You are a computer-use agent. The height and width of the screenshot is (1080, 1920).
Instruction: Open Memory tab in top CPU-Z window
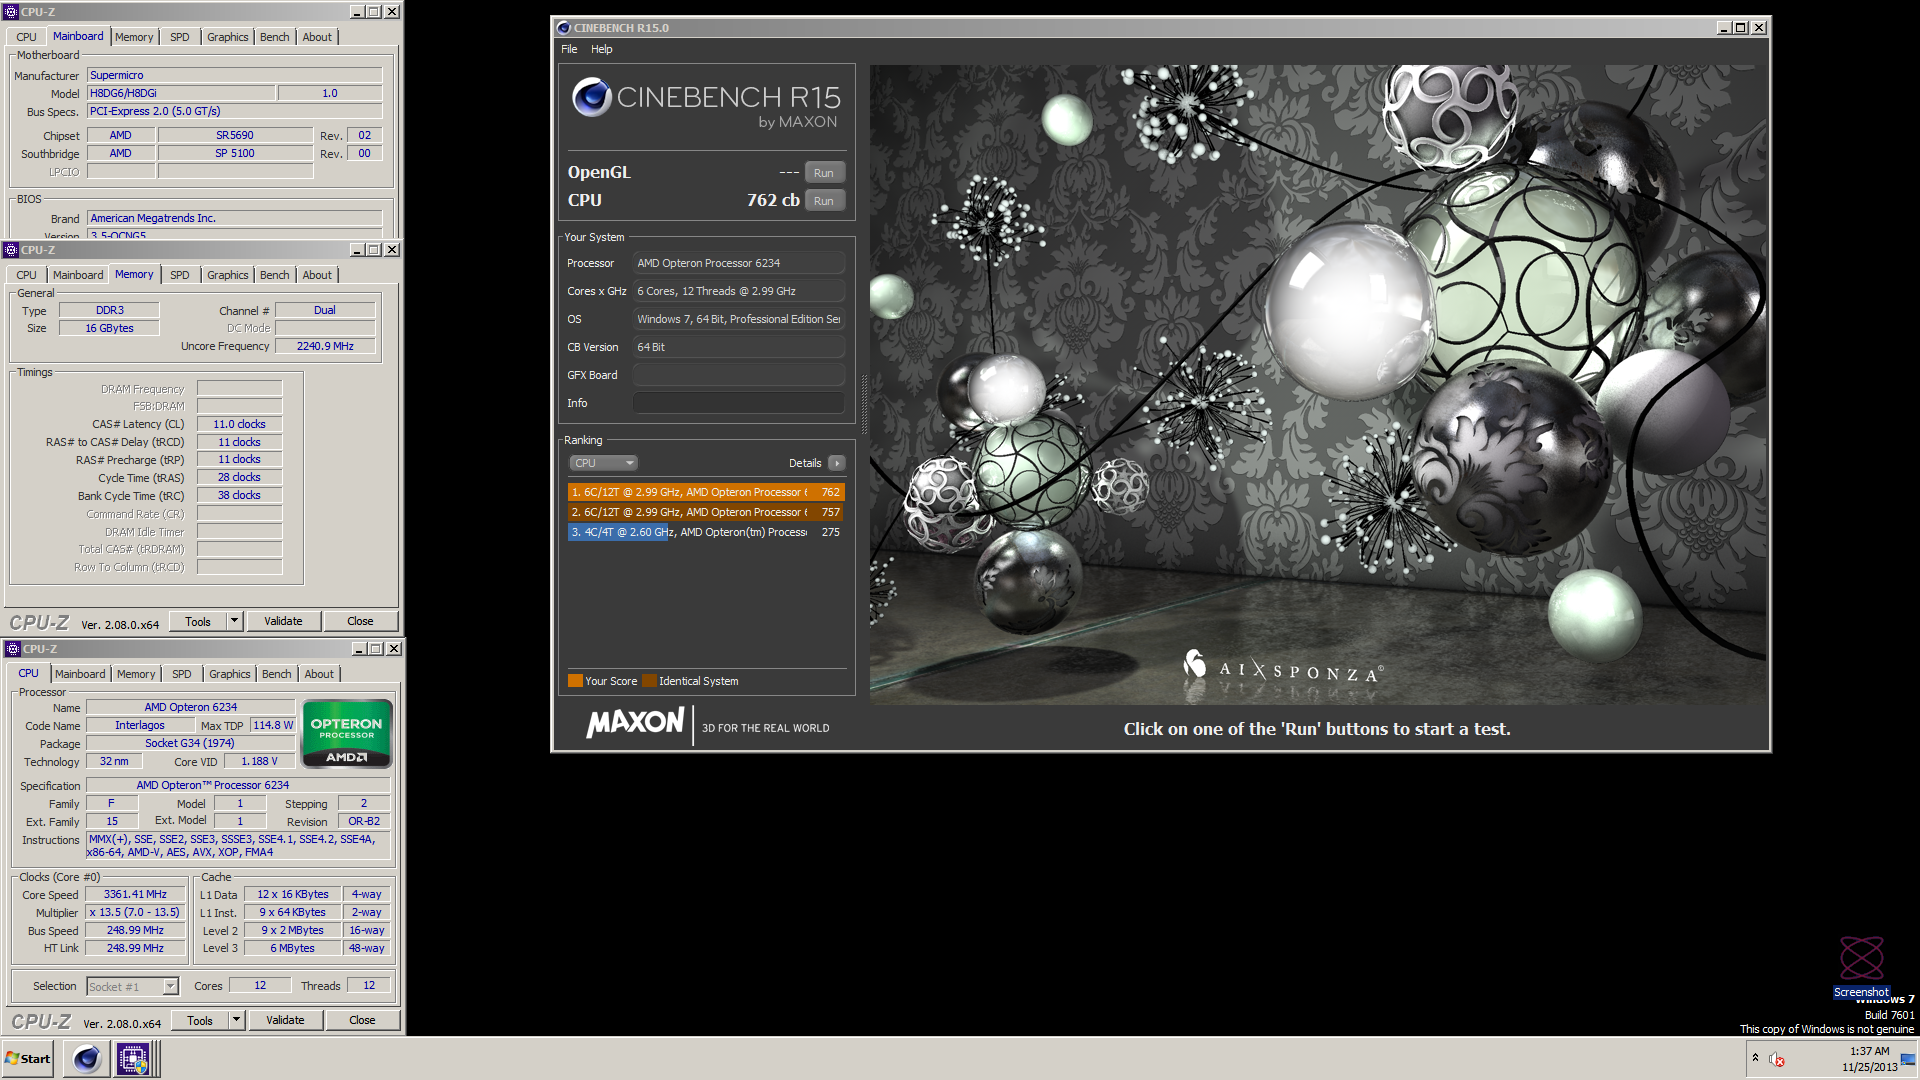(134, 37)
